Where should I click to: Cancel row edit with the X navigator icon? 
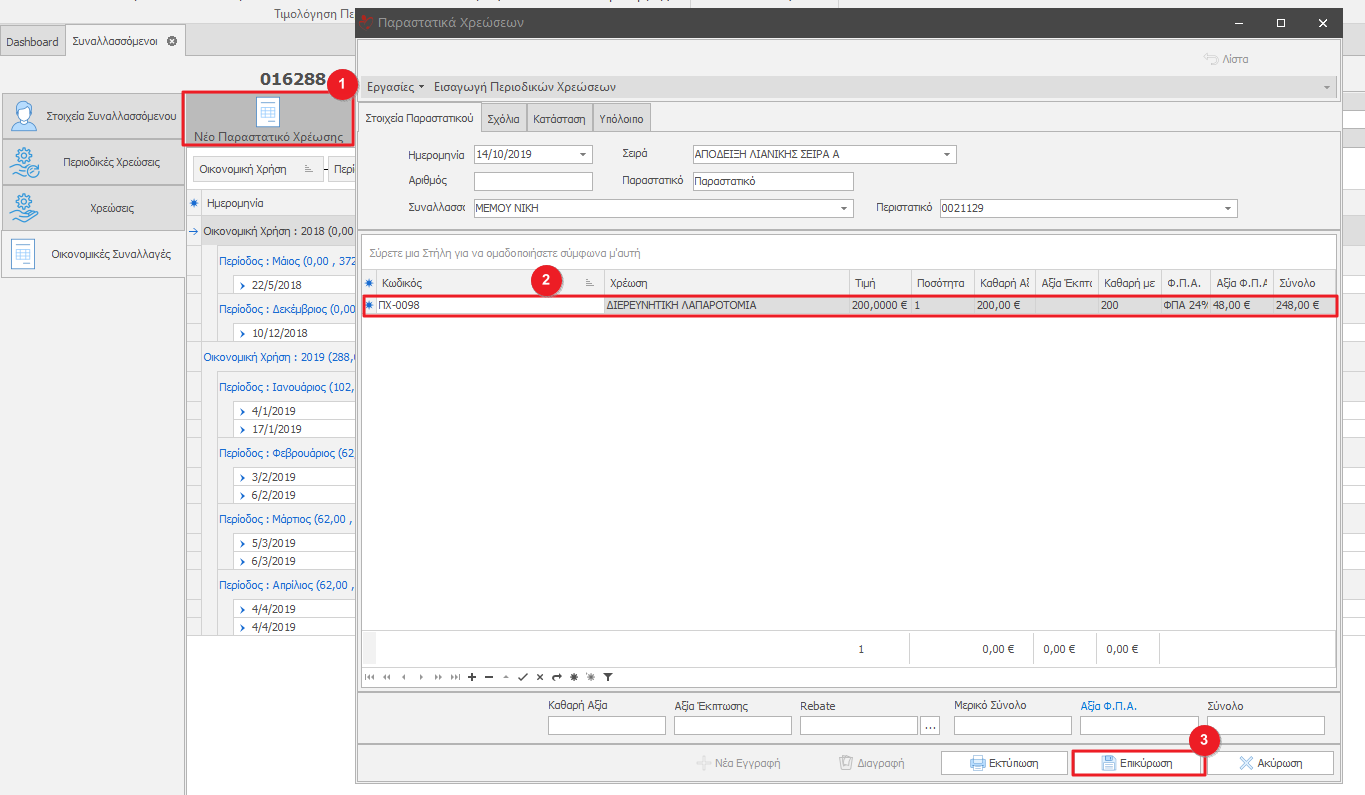point(539,677)
